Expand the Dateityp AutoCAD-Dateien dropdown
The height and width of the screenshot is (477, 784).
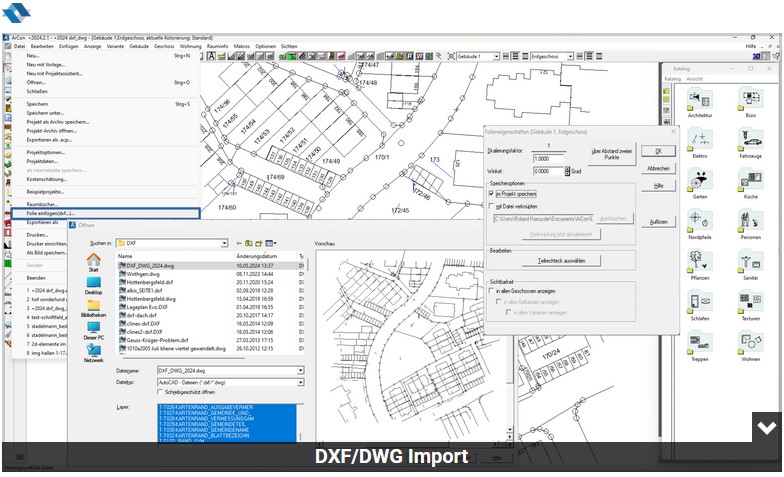pyautogui.click(x=300, y=382)
